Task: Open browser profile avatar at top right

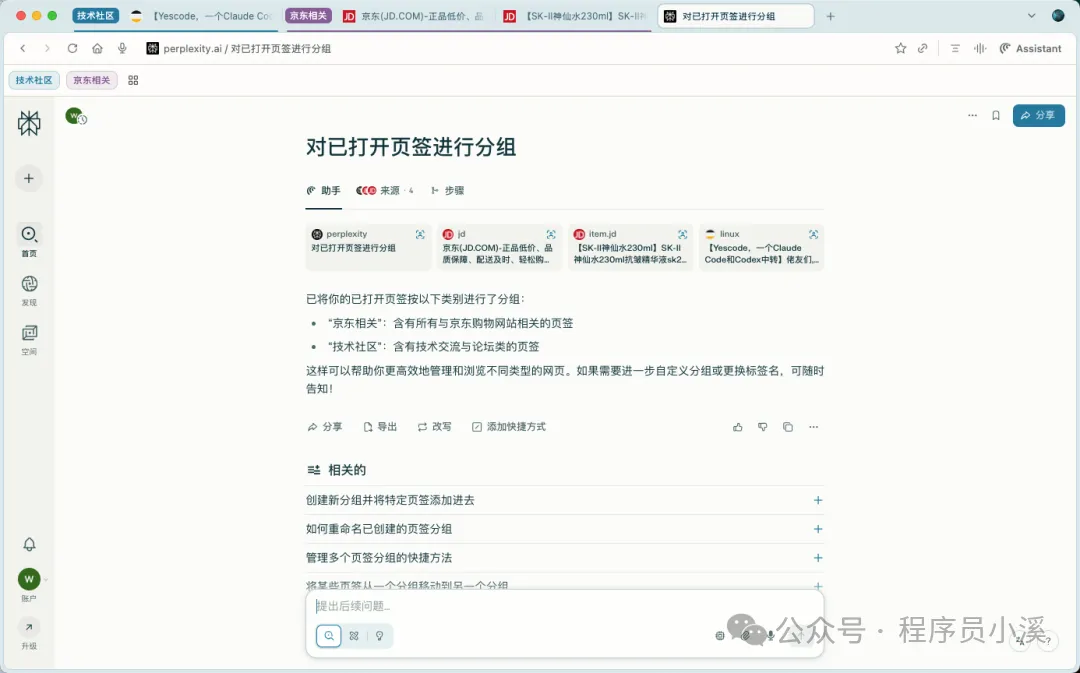Action: (x=1058, y=16)
